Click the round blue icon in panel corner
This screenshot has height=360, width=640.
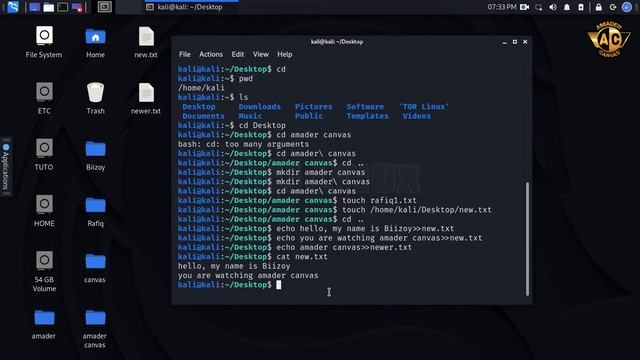pos(627,7)
